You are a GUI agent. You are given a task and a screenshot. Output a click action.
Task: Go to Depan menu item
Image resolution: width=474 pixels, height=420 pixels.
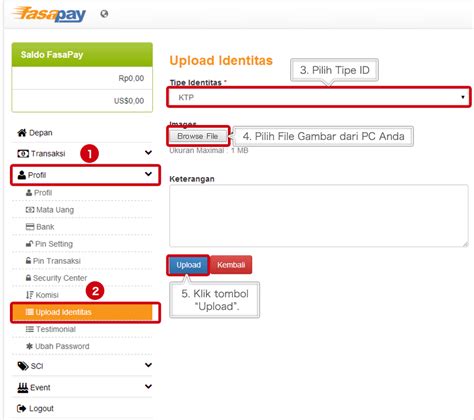pyautogui.click(x=82, y=133)
